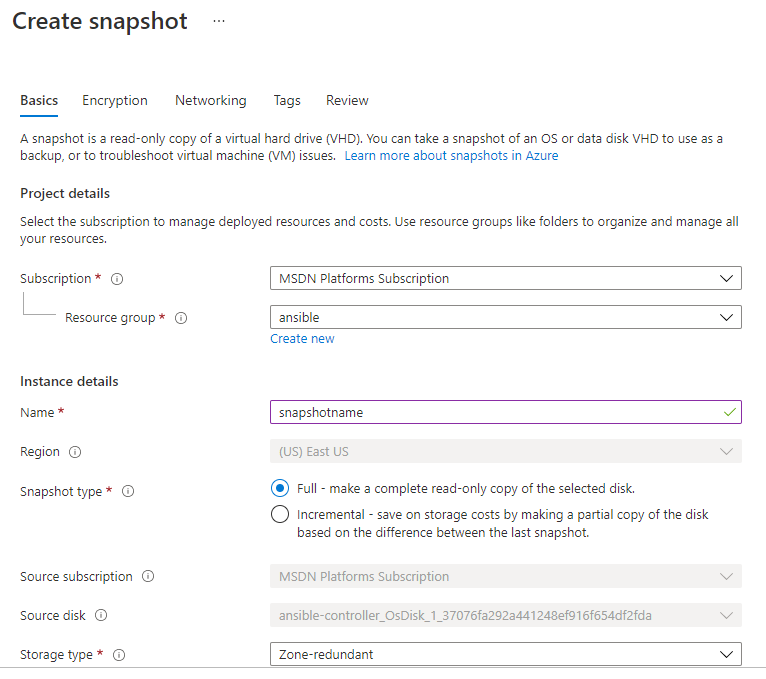Click the Source disk label text
Image resolution: width=766 pixels, height=679 pixels.
tap(53, 616)
